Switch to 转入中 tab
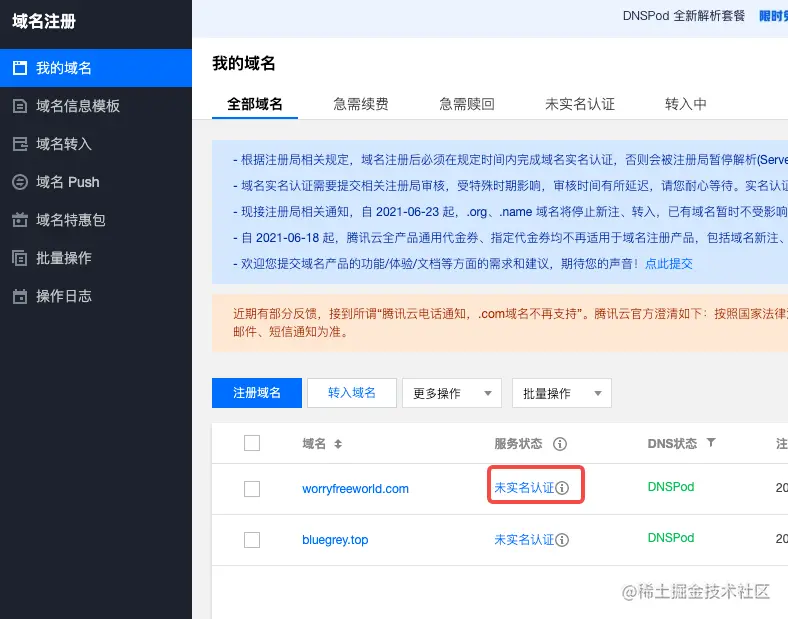 (685, 104)
